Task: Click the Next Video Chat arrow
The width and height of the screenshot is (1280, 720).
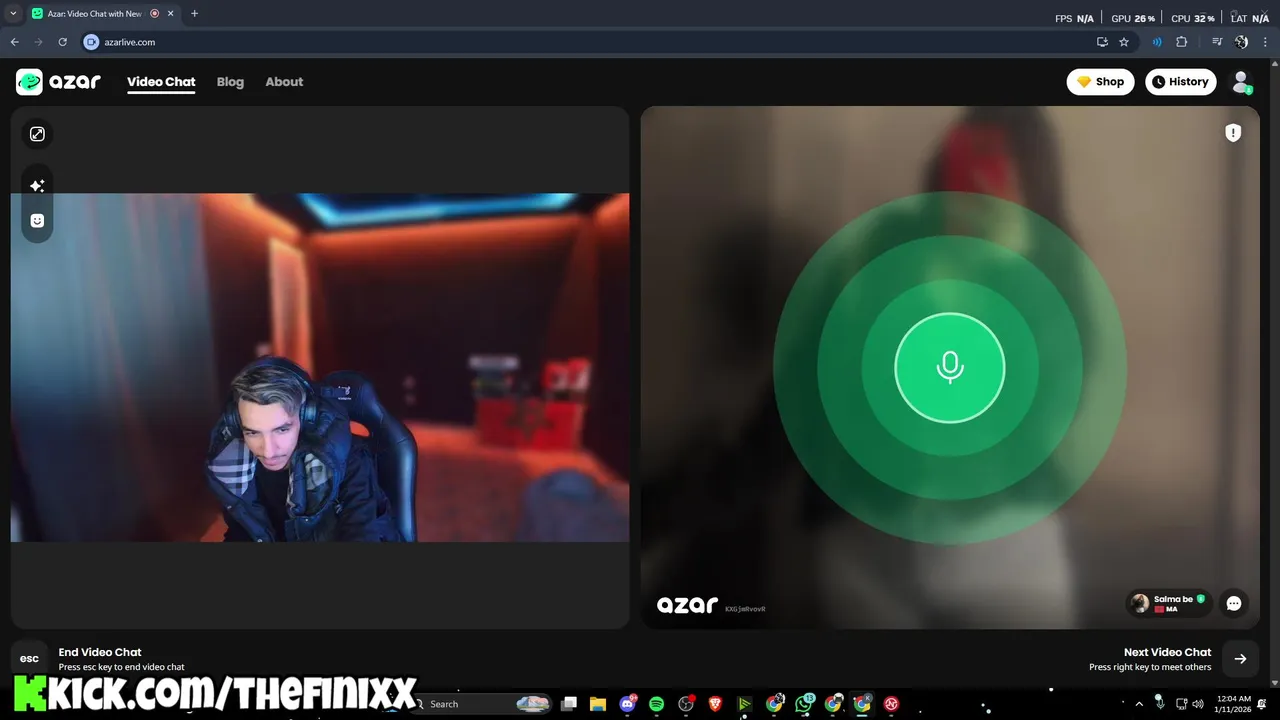Action: [x=1240, y=659]
